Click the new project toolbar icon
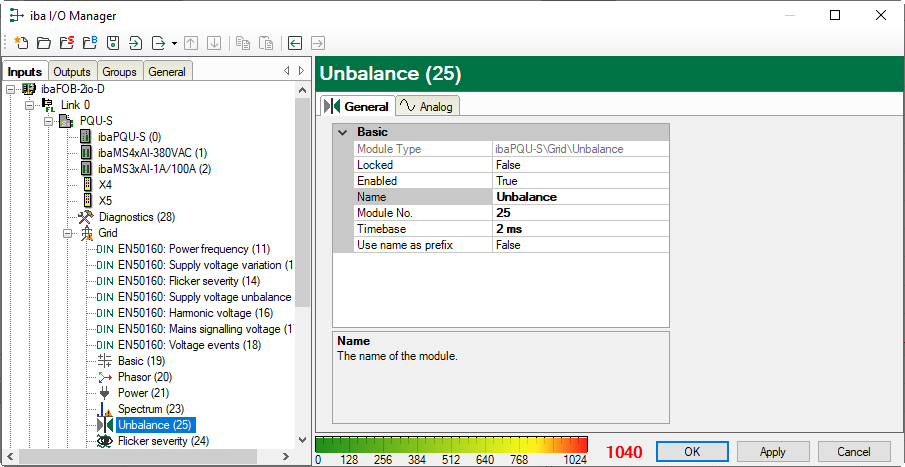Viewport: 905px width, 467px height. (x=21, y=43)
